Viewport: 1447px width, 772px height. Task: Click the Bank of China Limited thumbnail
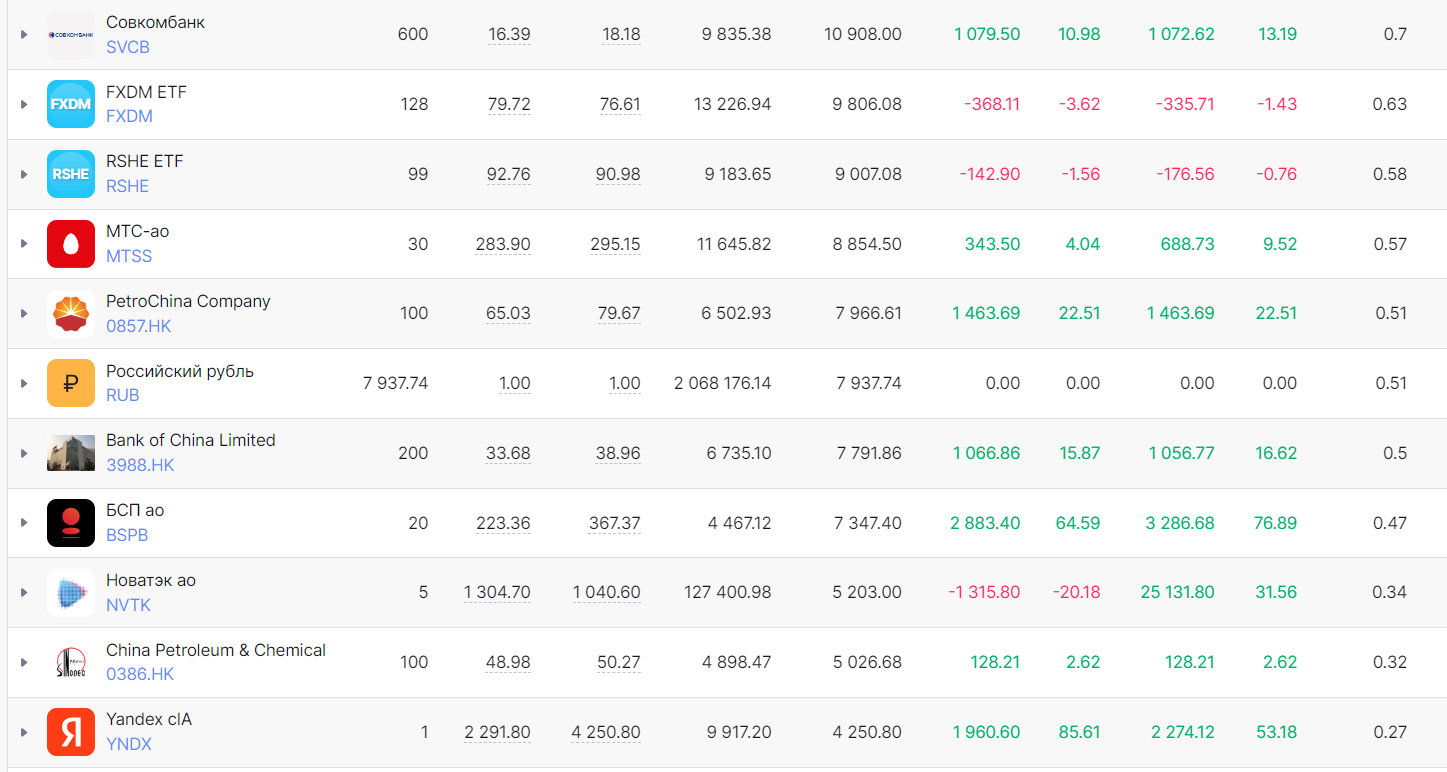pos(71,453)
